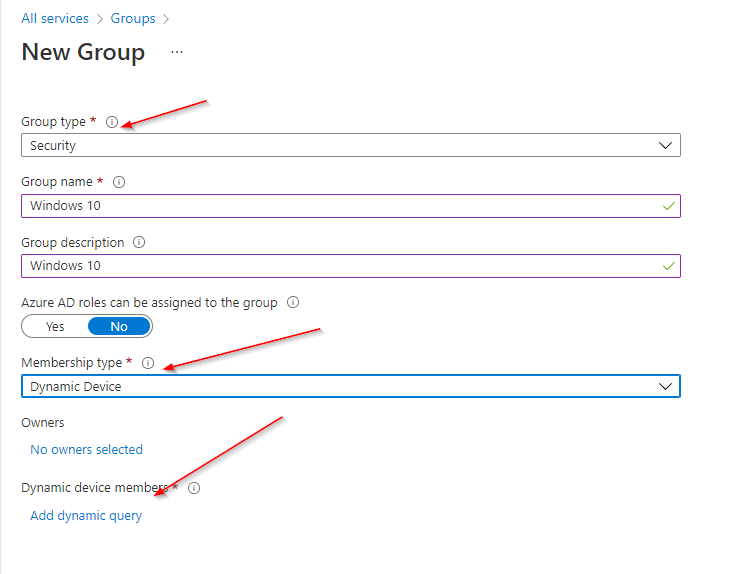This screenshot has height=574, width=733.
Task: Show info for Group description
Action: pyautogui.click(x=139, y=242)
